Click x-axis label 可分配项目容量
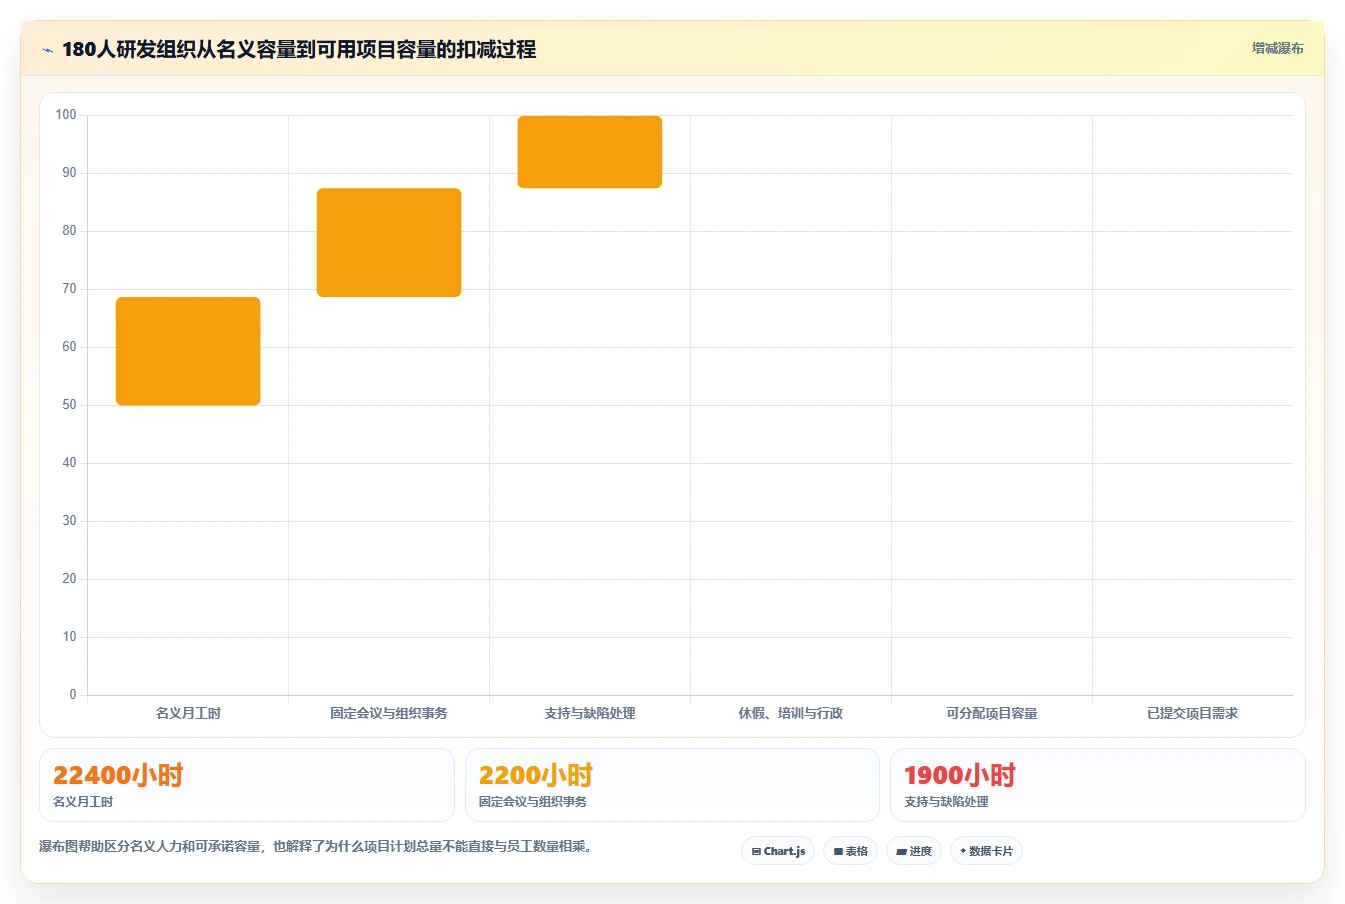 (x=992, y=713)
